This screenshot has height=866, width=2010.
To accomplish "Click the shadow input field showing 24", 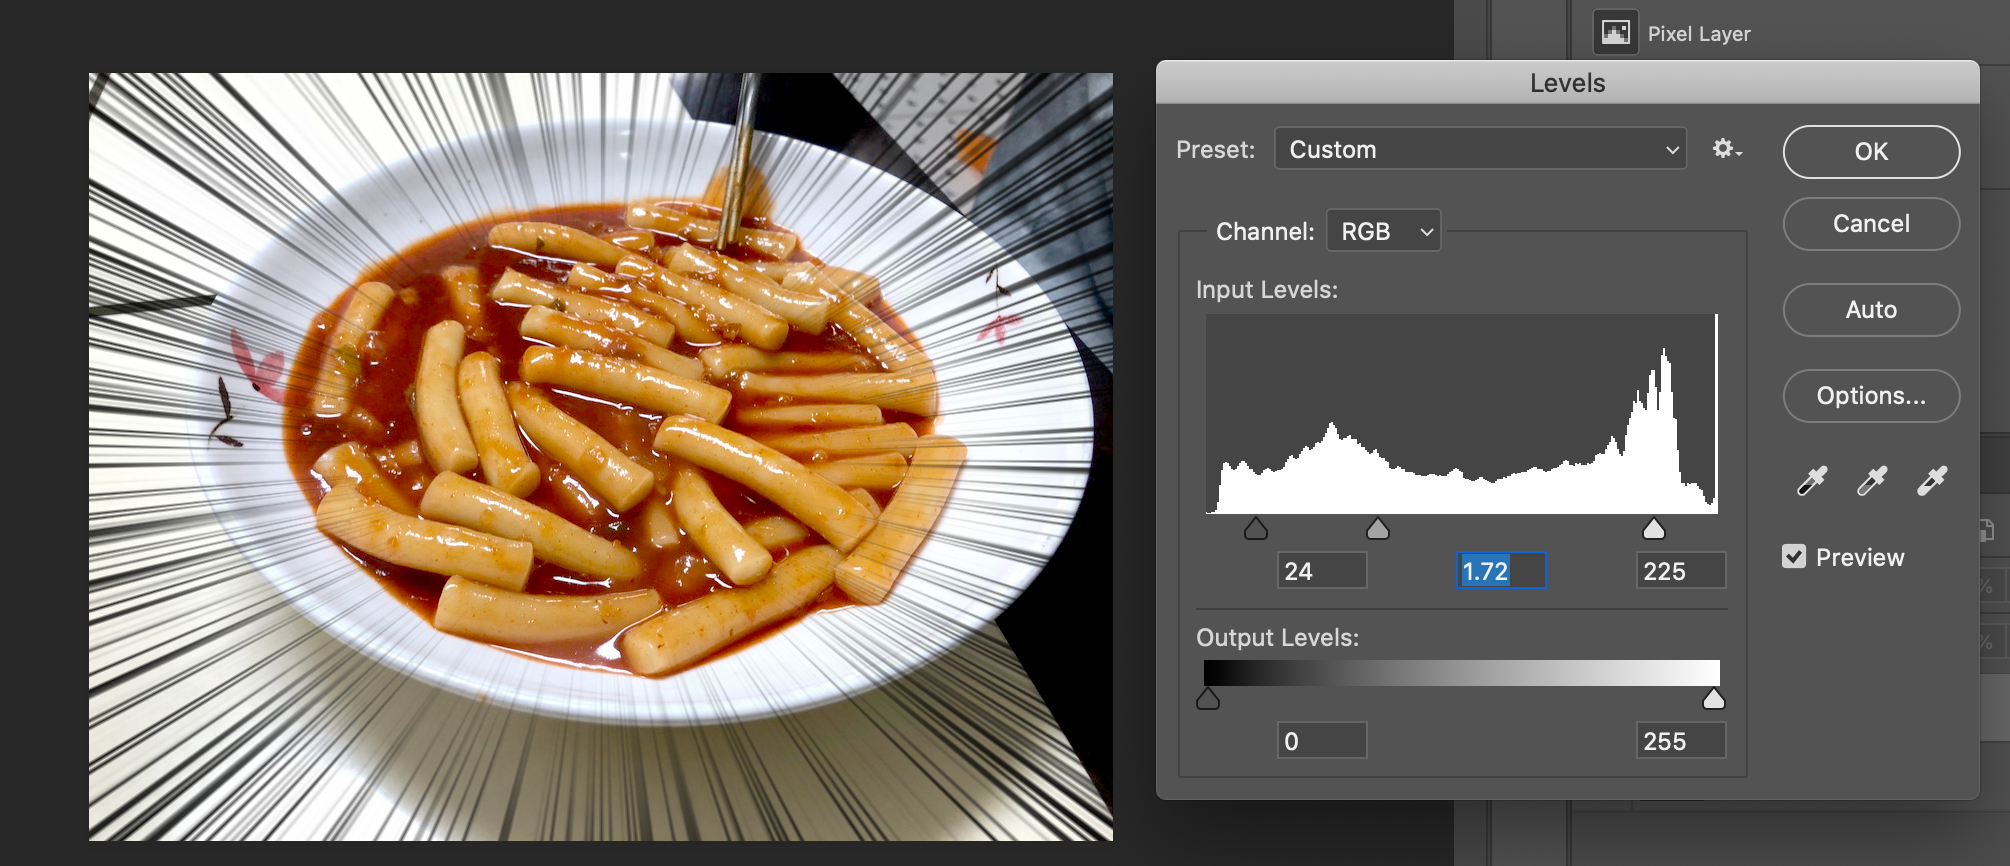I will (x=1322, y=571).
